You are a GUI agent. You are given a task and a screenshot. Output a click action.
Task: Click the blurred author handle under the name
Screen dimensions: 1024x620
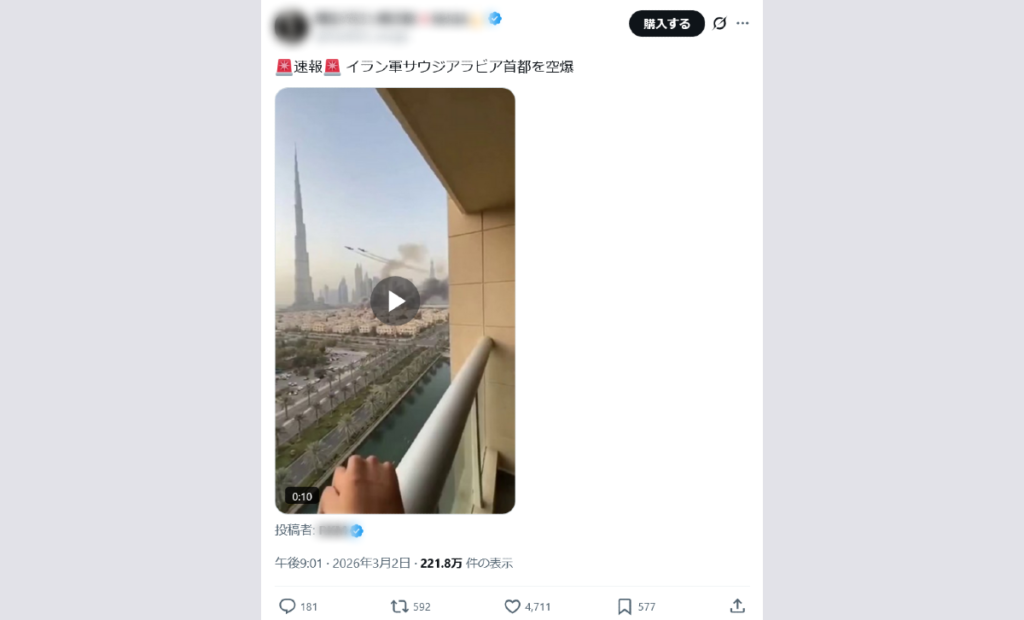[x=360, y=35]
